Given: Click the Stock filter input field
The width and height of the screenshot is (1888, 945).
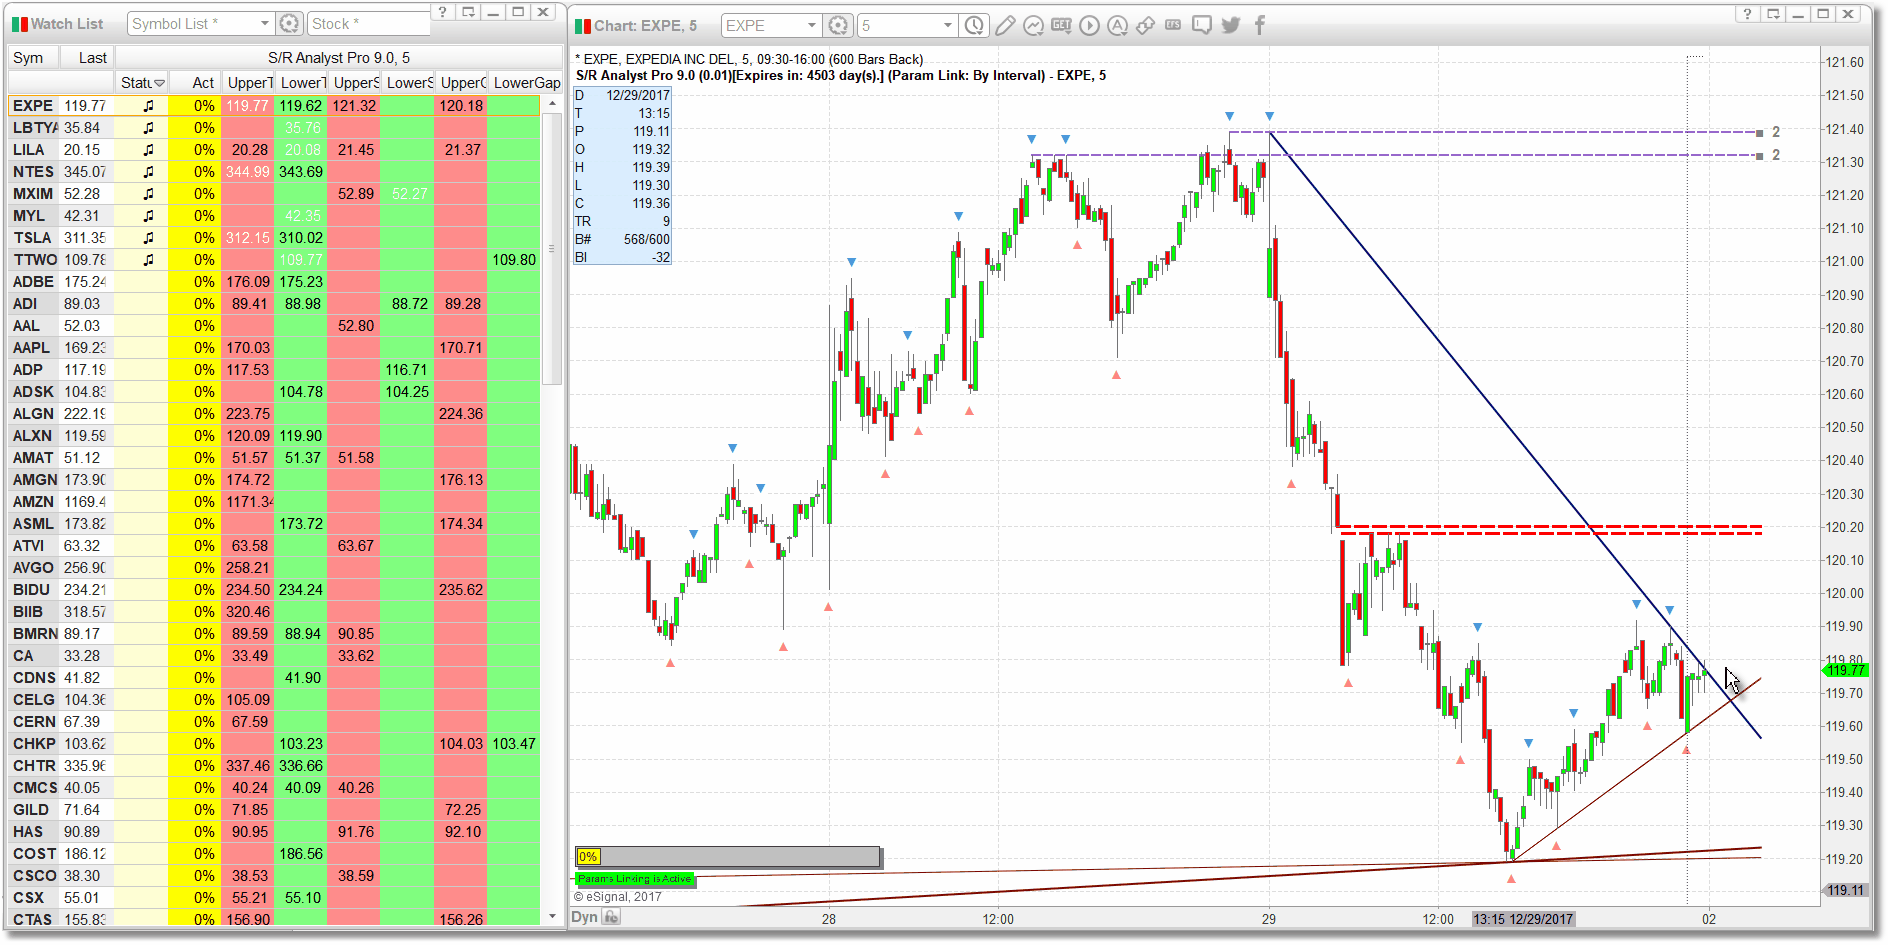Looking at the screenshot, I should click(368, 23).
